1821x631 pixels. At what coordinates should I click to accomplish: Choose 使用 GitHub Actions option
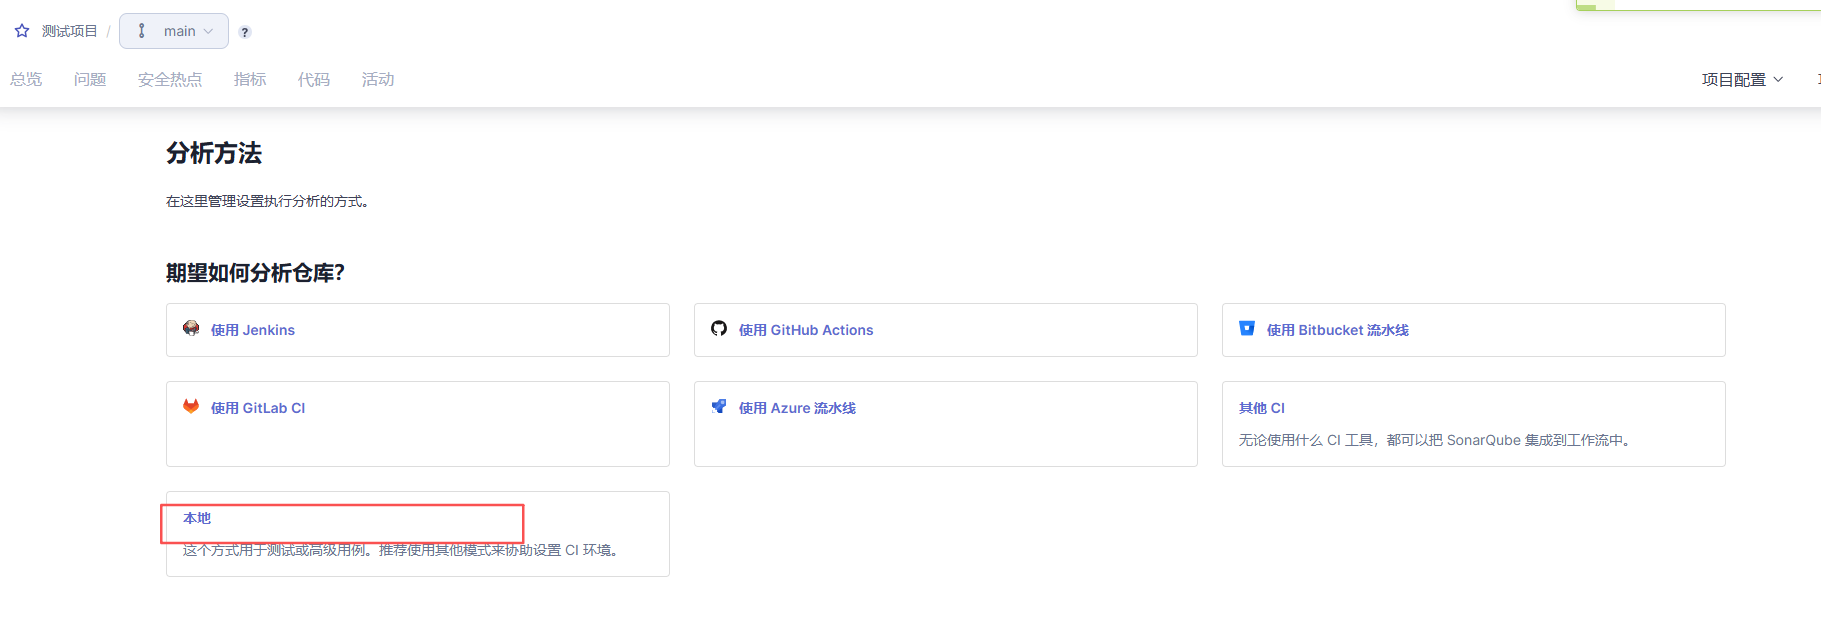tap(946, 330)
